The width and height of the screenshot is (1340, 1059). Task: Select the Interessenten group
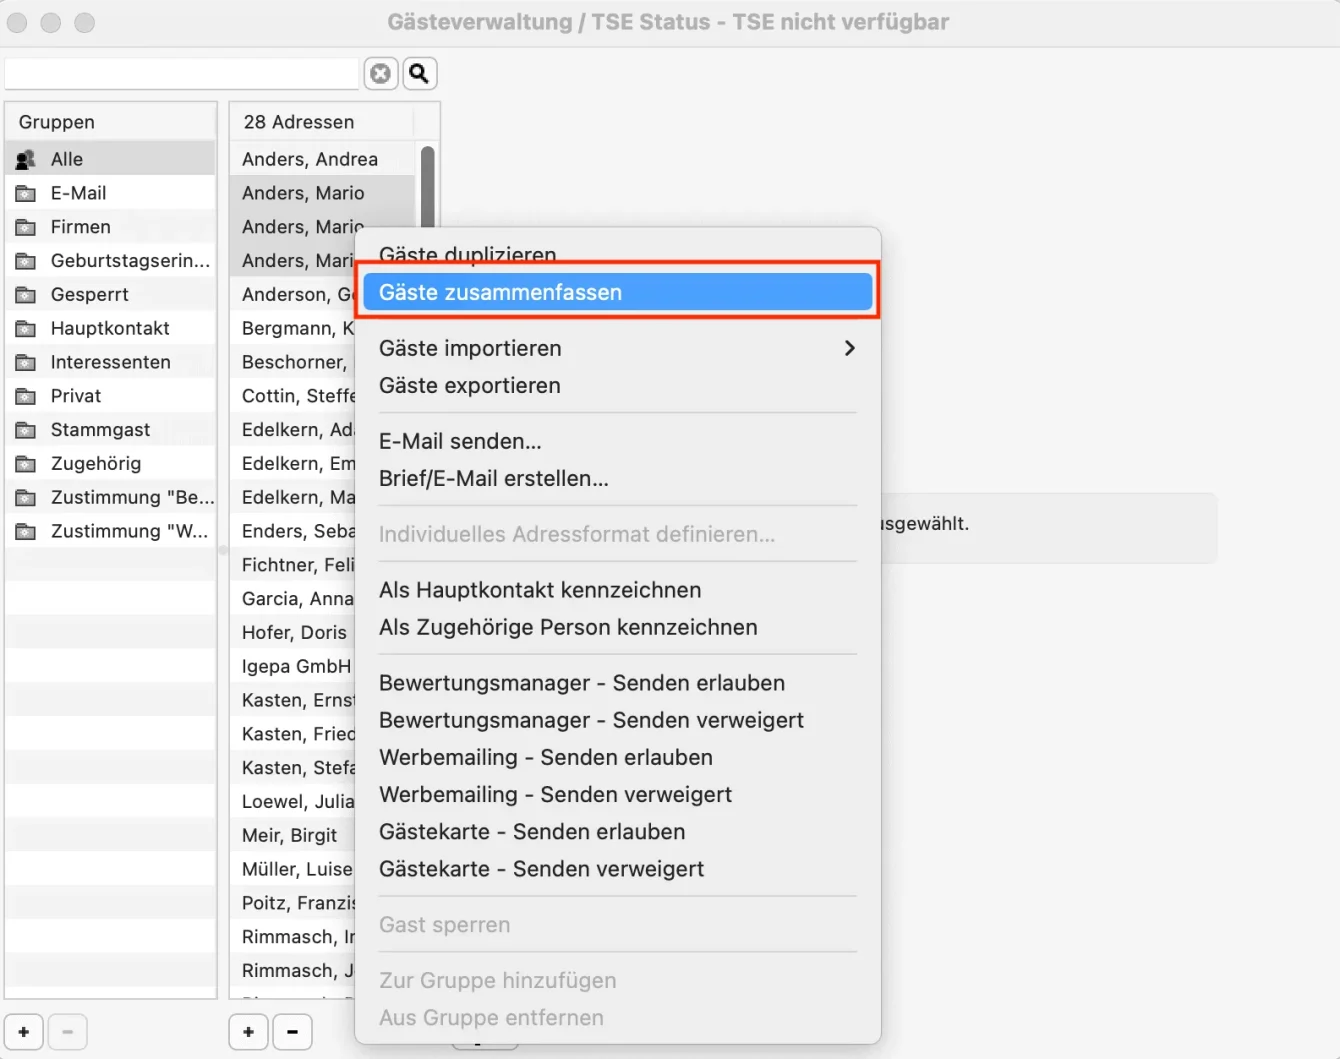(111, 362)
